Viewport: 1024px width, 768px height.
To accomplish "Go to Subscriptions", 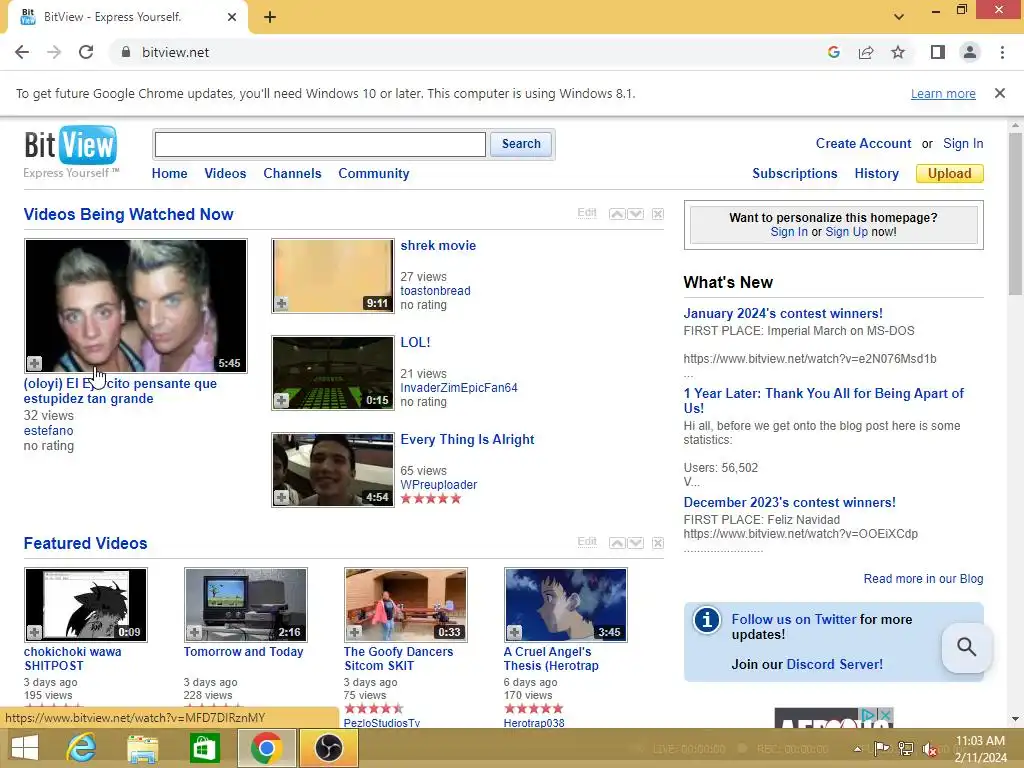I will [x=795, y=174].
